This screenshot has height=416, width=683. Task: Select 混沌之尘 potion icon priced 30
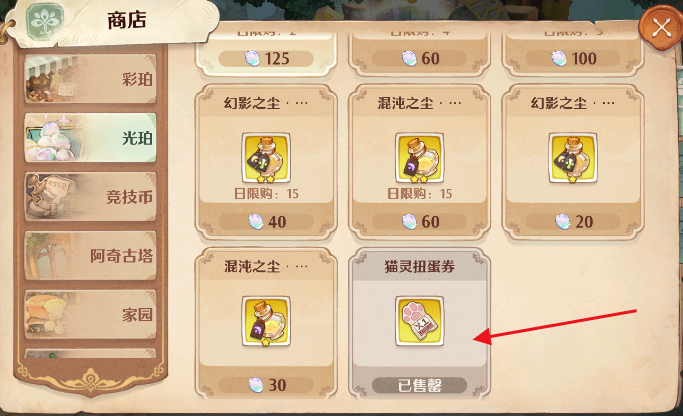pos(266,321)
